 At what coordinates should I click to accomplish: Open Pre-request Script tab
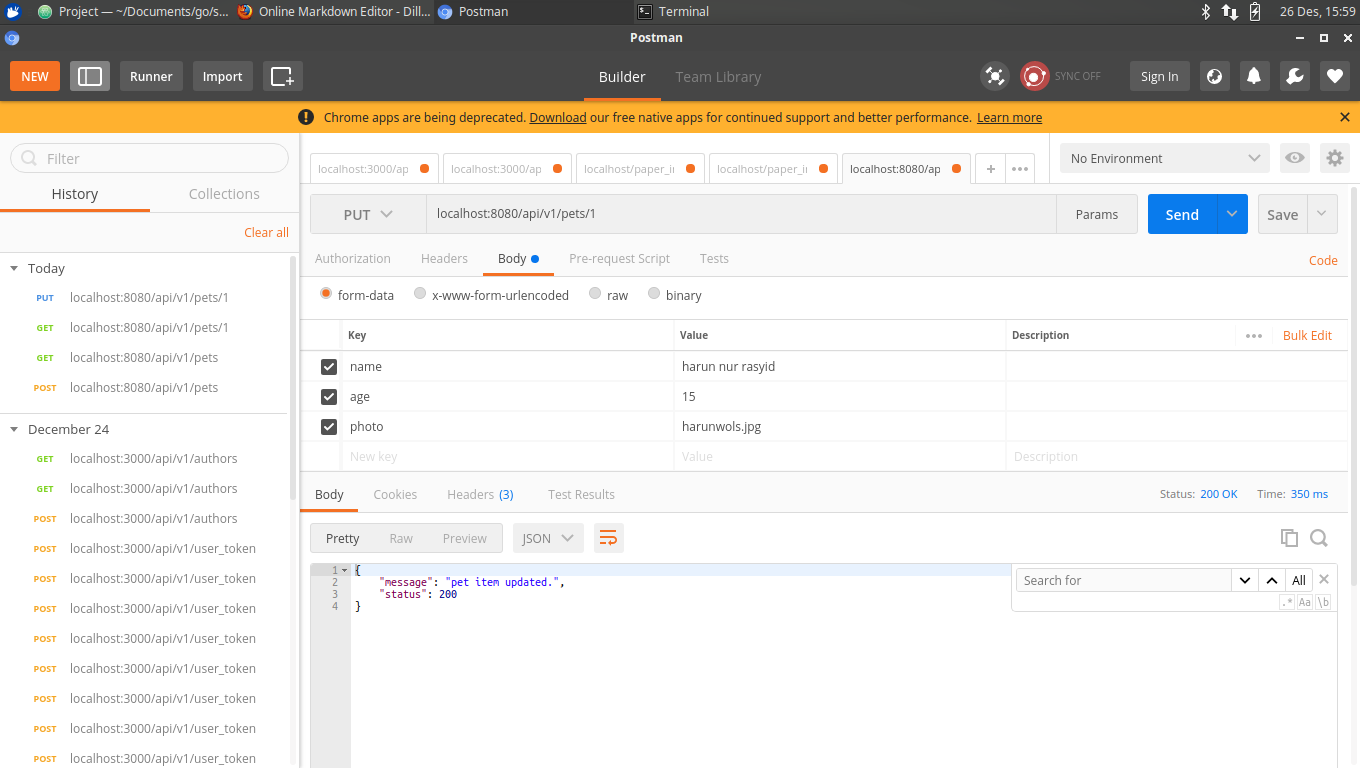tap(619, 258)
